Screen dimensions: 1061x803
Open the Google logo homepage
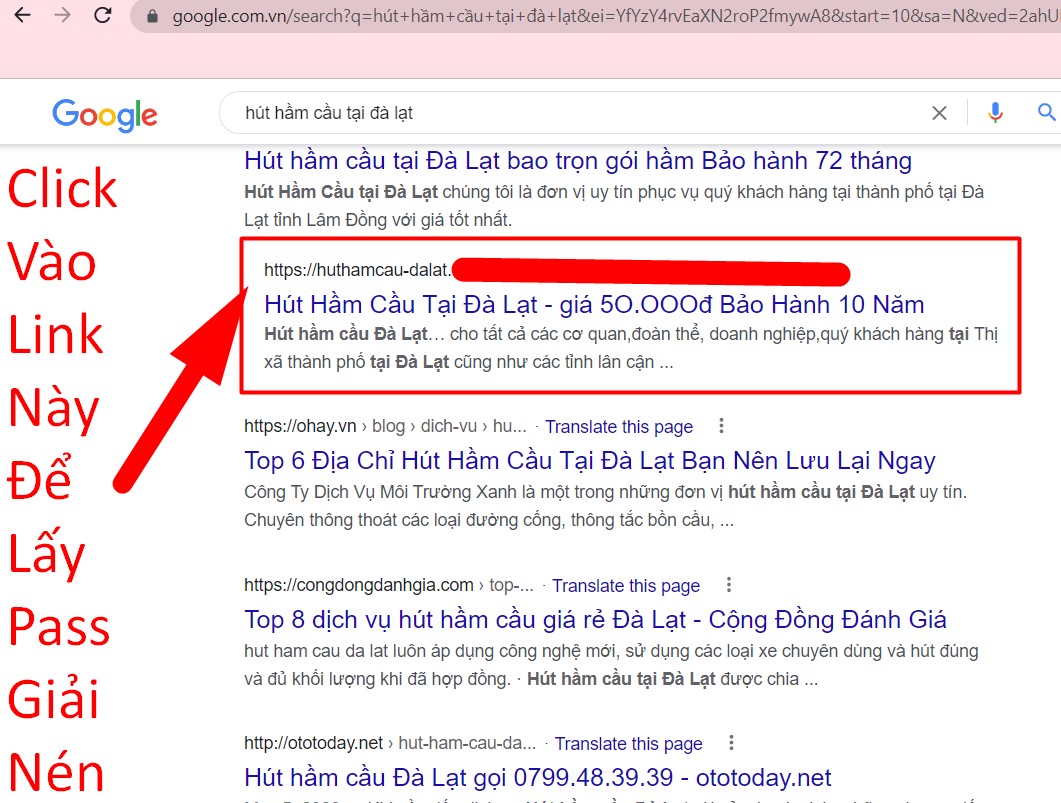(x=105, y=115)
